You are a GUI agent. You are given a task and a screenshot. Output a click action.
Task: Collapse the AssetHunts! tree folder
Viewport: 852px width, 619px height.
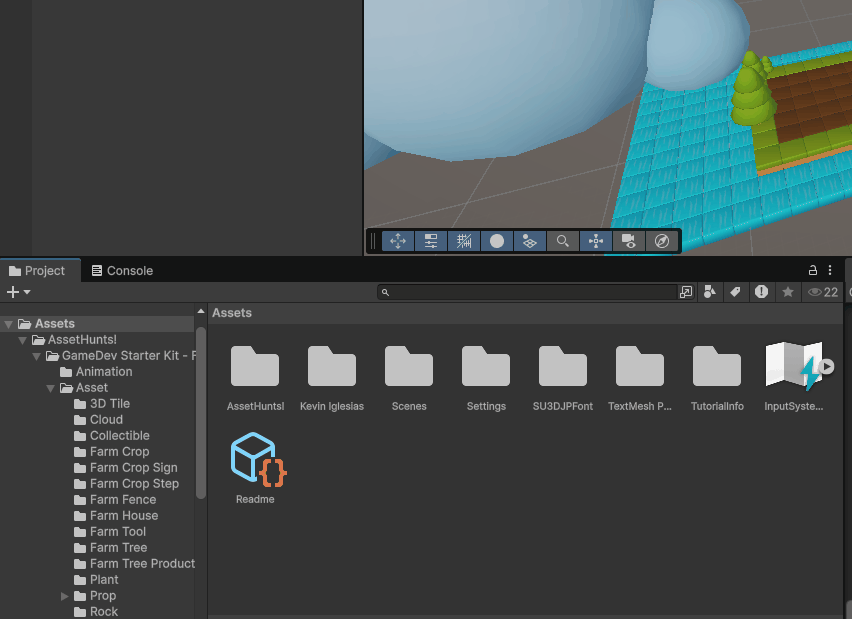tap(23, 340)
